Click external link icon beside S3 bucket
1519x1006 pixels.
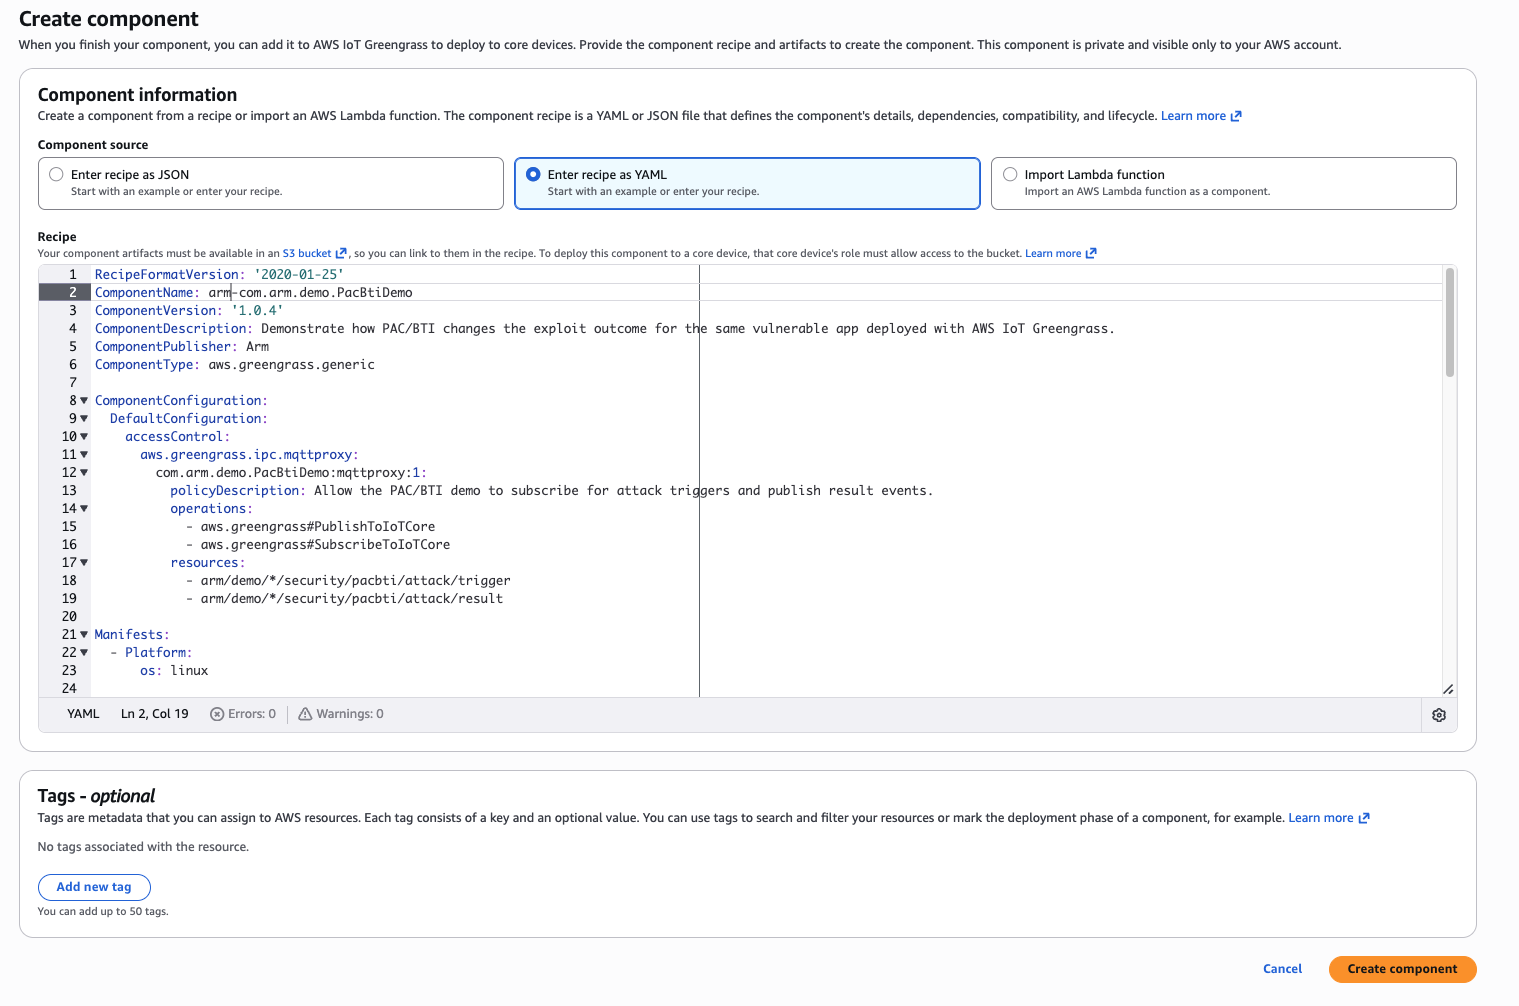tap(341, 254)
